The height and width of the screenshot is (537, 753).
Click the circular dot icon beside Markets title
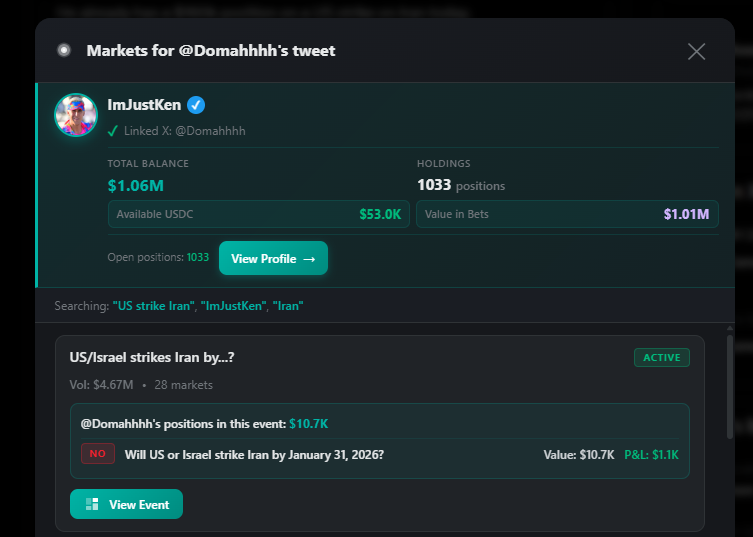[64, 50]
